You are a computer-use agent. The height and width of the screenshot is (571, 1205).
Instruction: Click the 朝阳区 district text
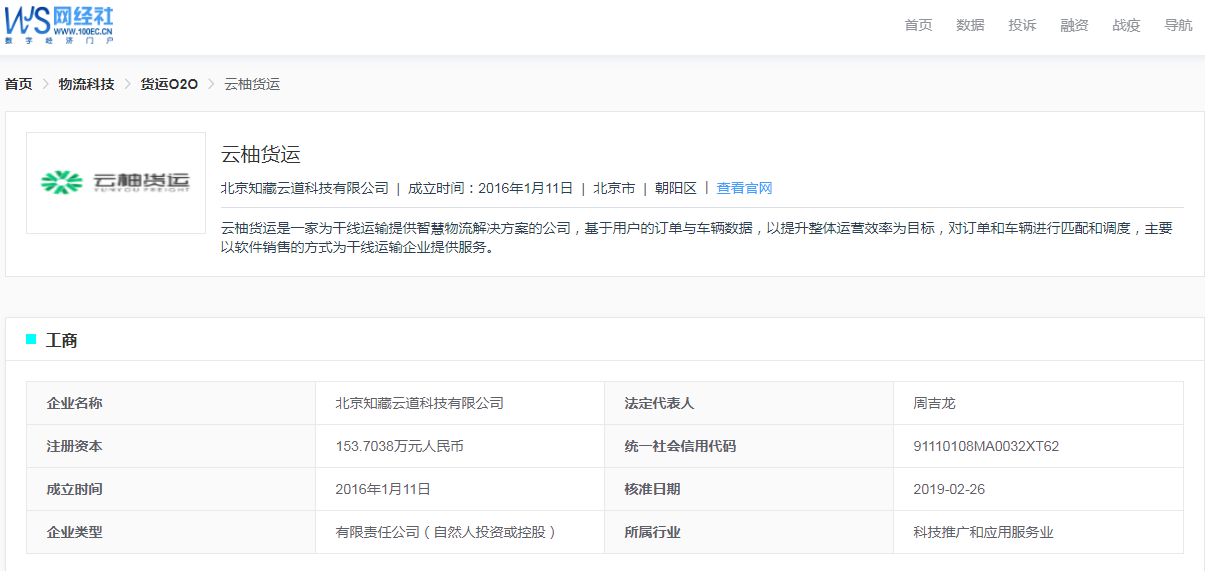point(676,188)
